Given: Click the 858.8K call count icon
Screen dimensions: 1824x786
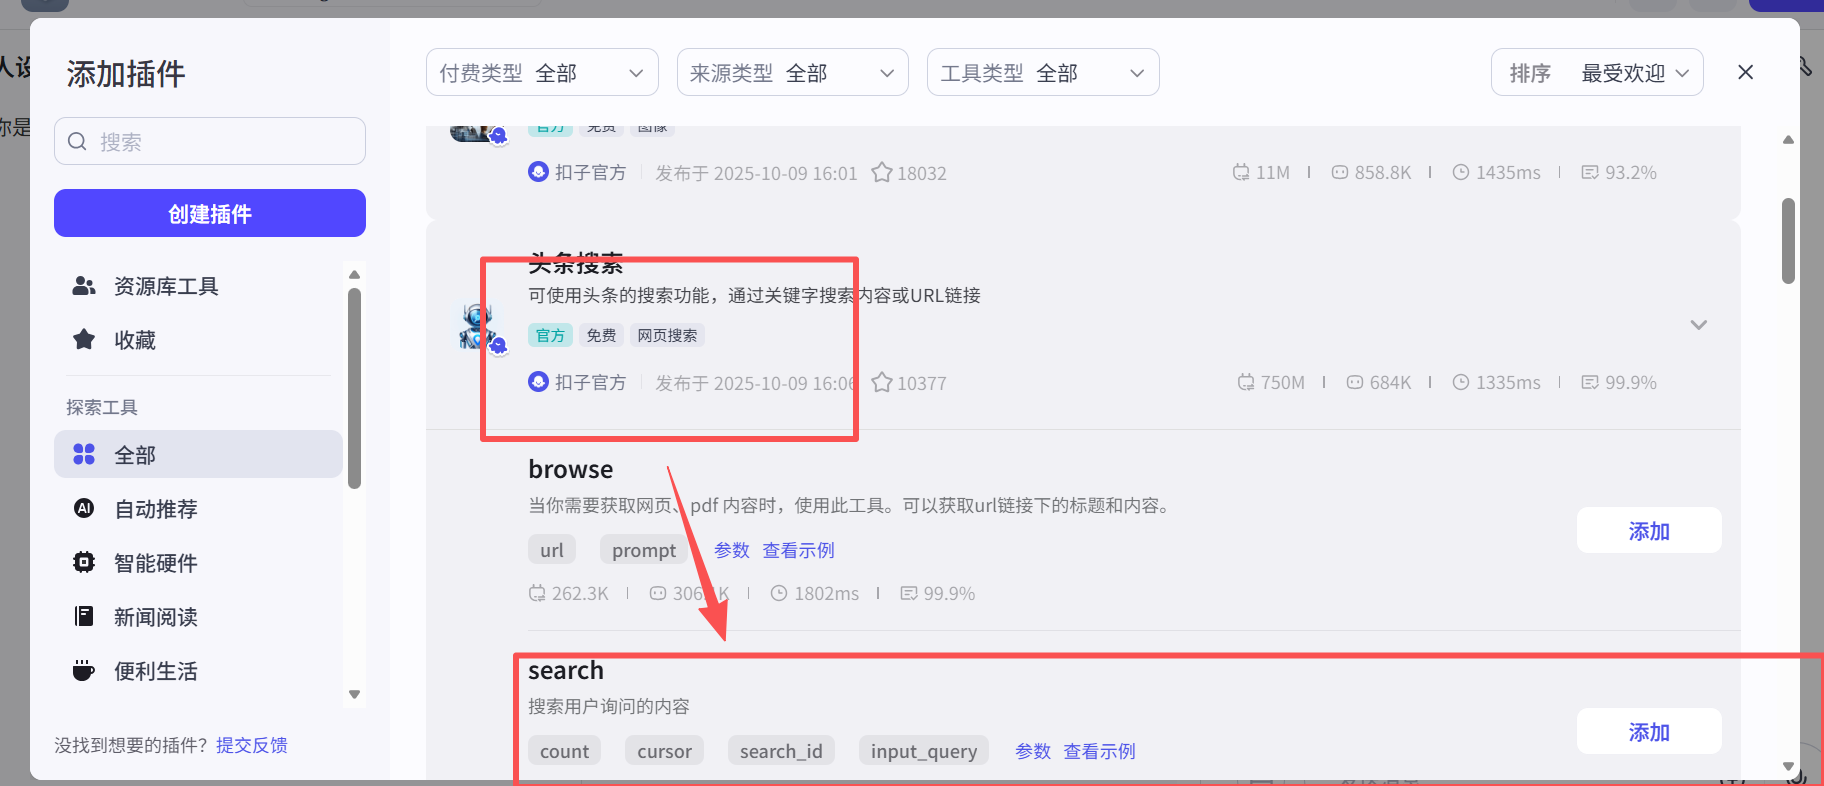Looking at the screenshot, I should point(1340,172).
